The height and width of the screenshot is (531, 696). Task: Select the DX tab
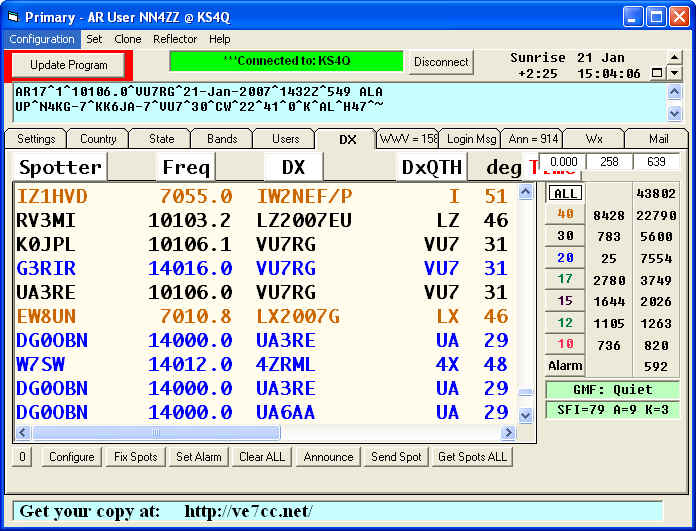pyautogui.click(x=347, y=139)
